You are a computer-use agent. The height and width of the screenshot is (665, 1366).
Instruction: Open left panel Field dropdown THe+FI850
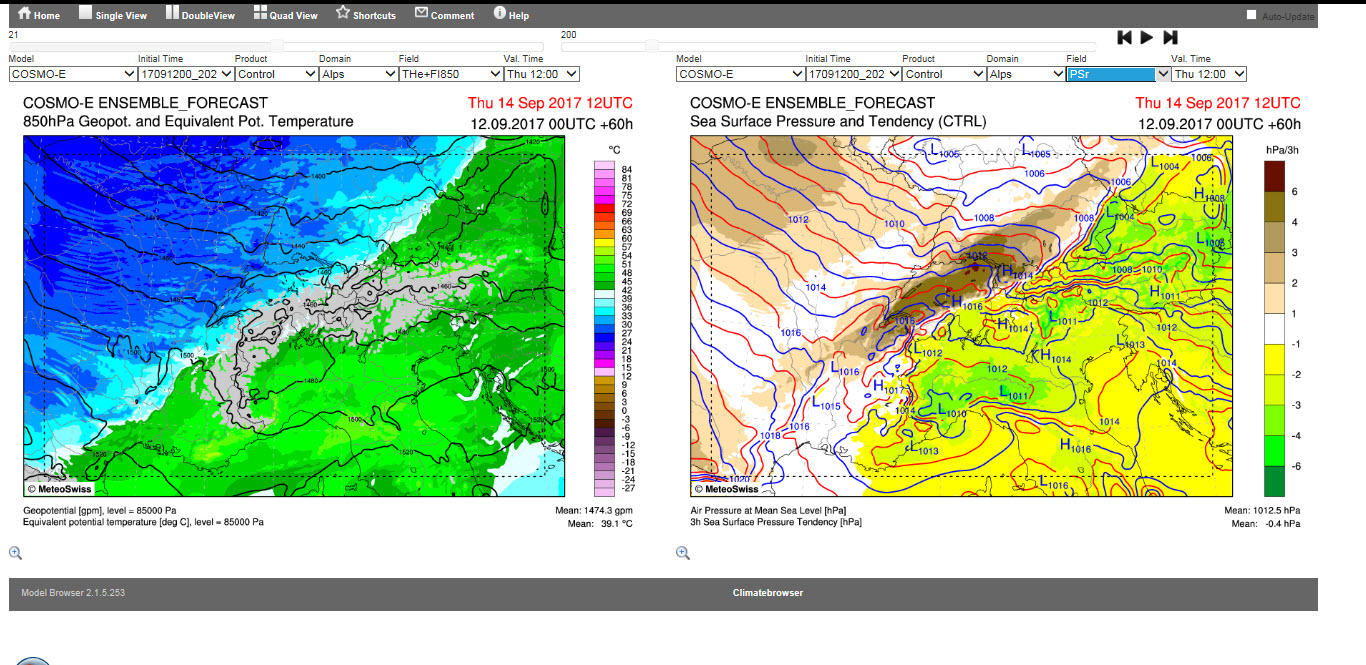click(450, 74)
